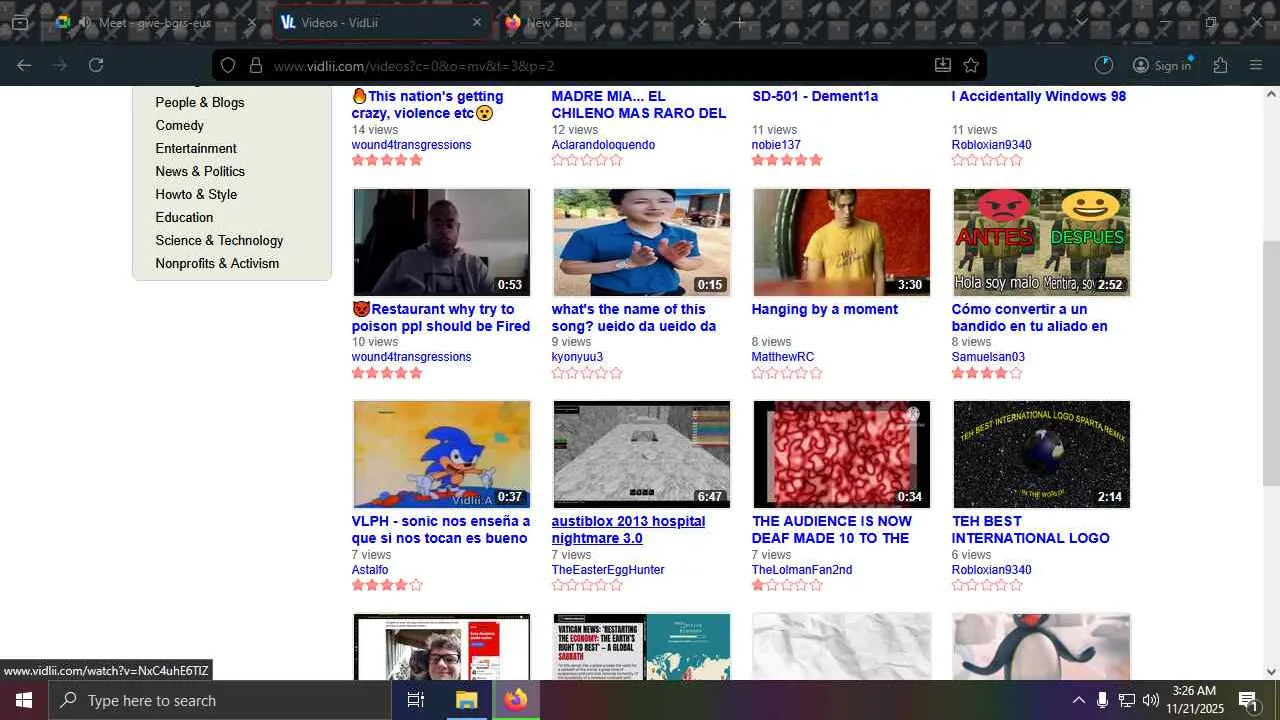Visit the nobie137 channel
The image size is (1280, 720).
click(x=777, y=145)
